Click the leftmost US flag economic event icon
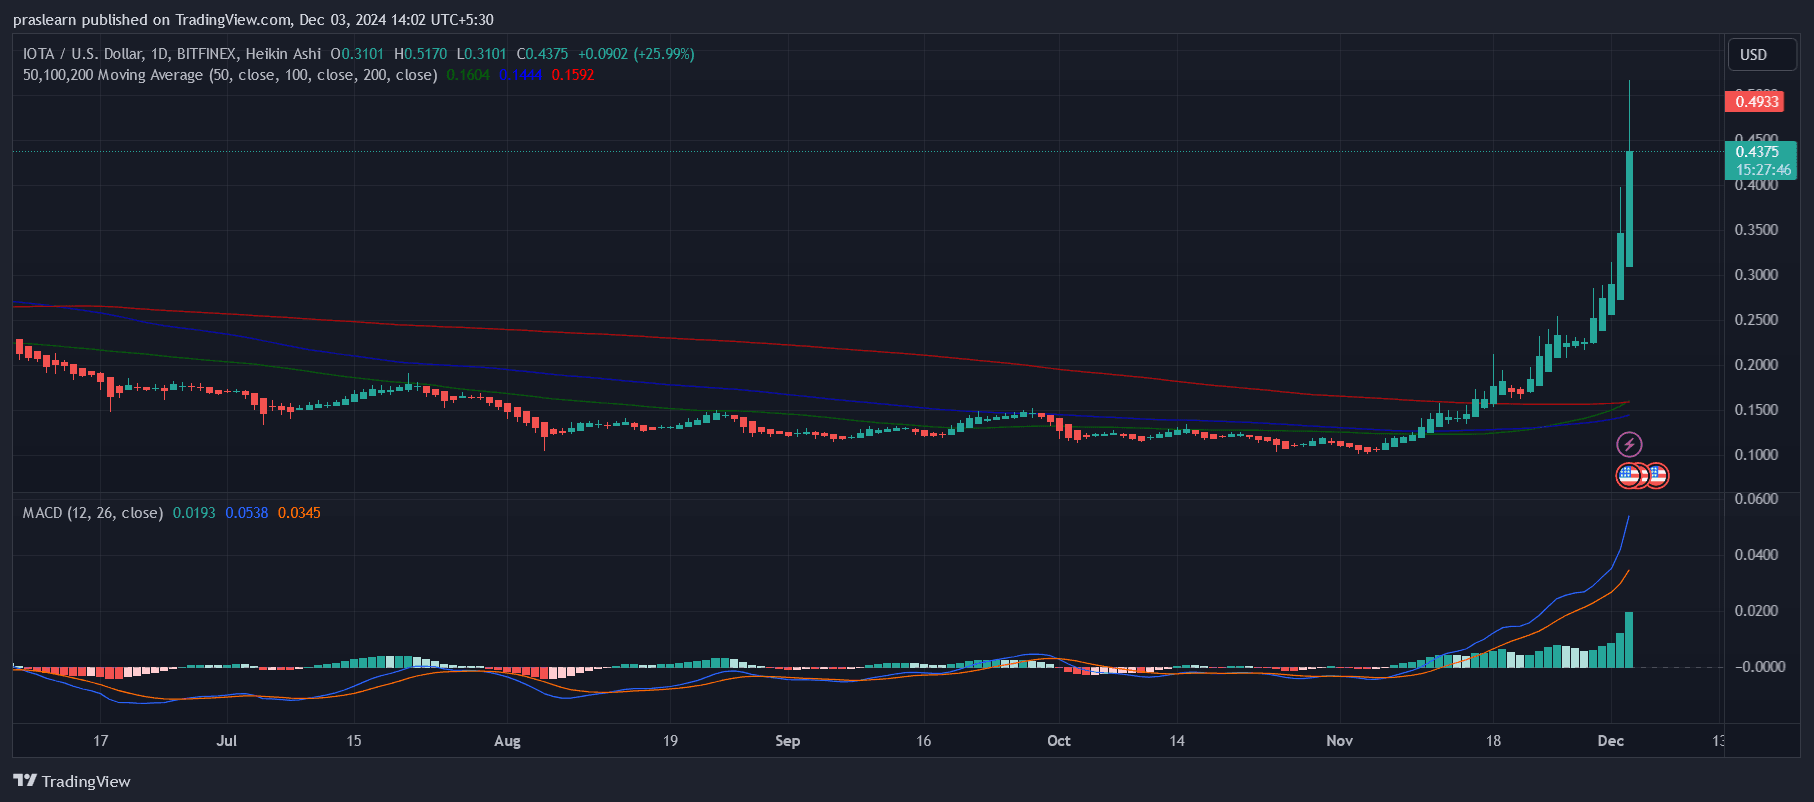Image resolution: width=1814 pixels, height=802 pixels. (x=1629, y=475)
